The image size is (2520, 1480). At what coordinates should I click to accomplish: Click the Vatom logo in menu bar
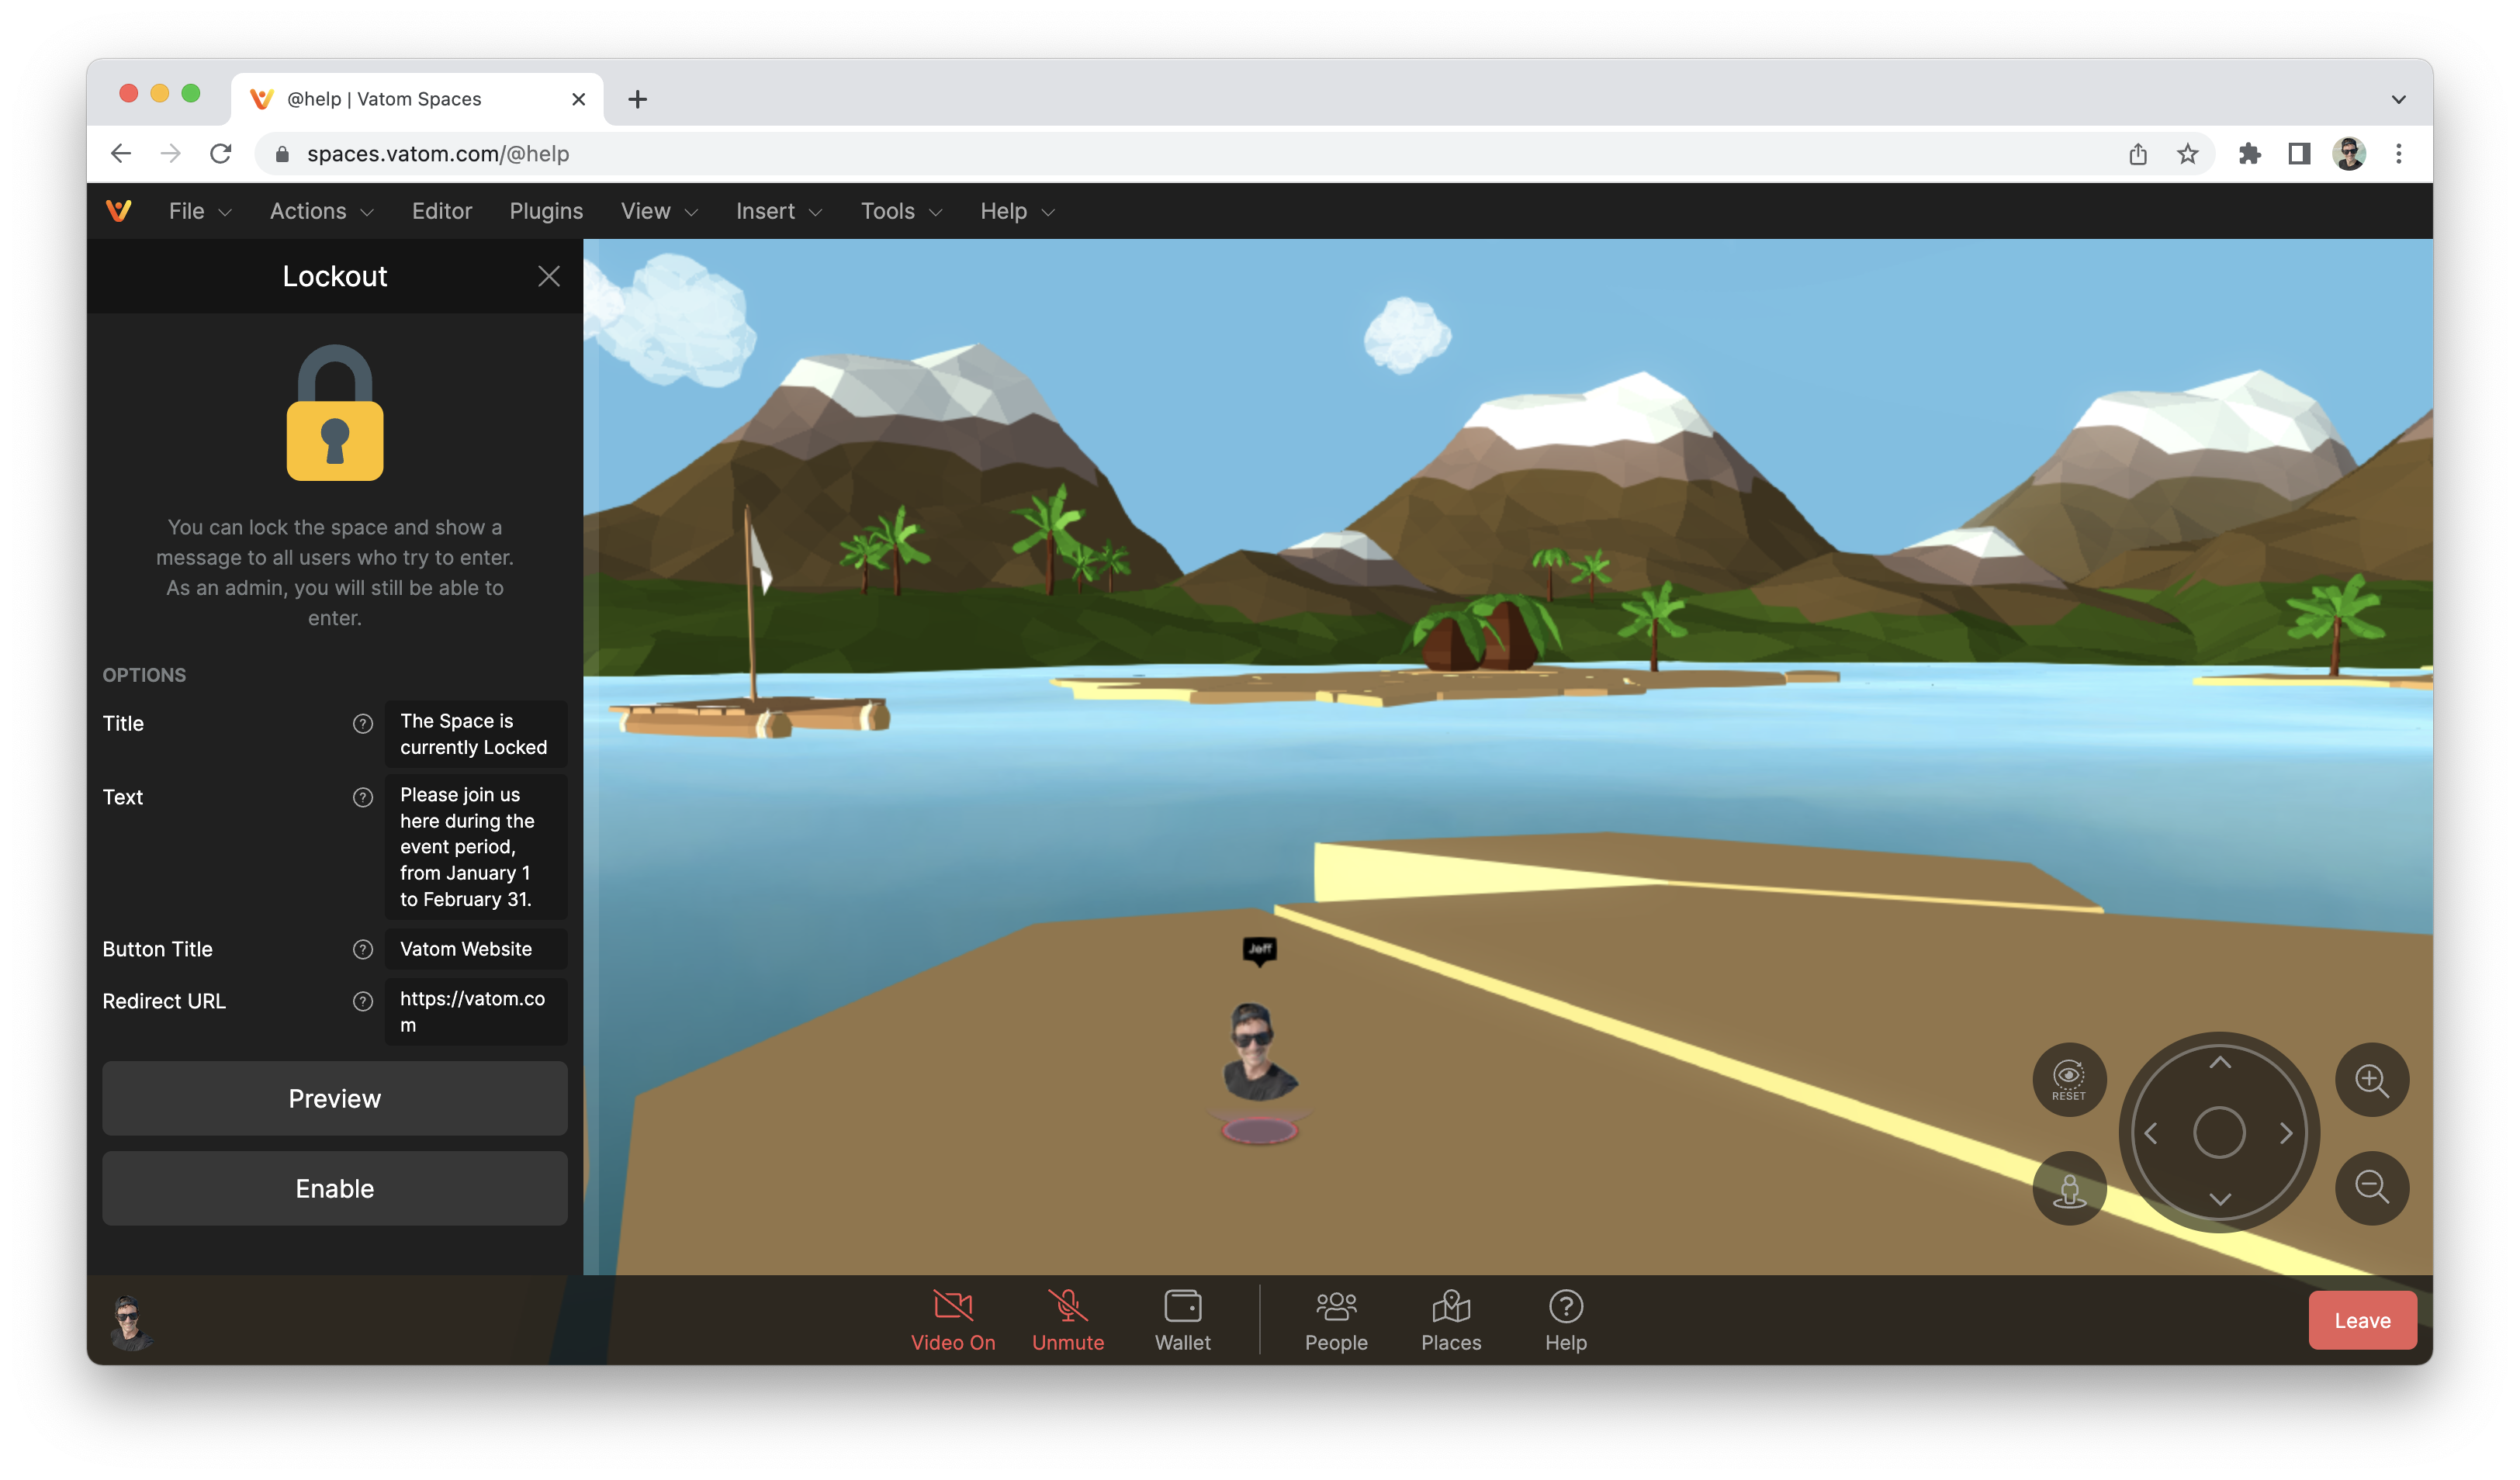coord(119,211)
